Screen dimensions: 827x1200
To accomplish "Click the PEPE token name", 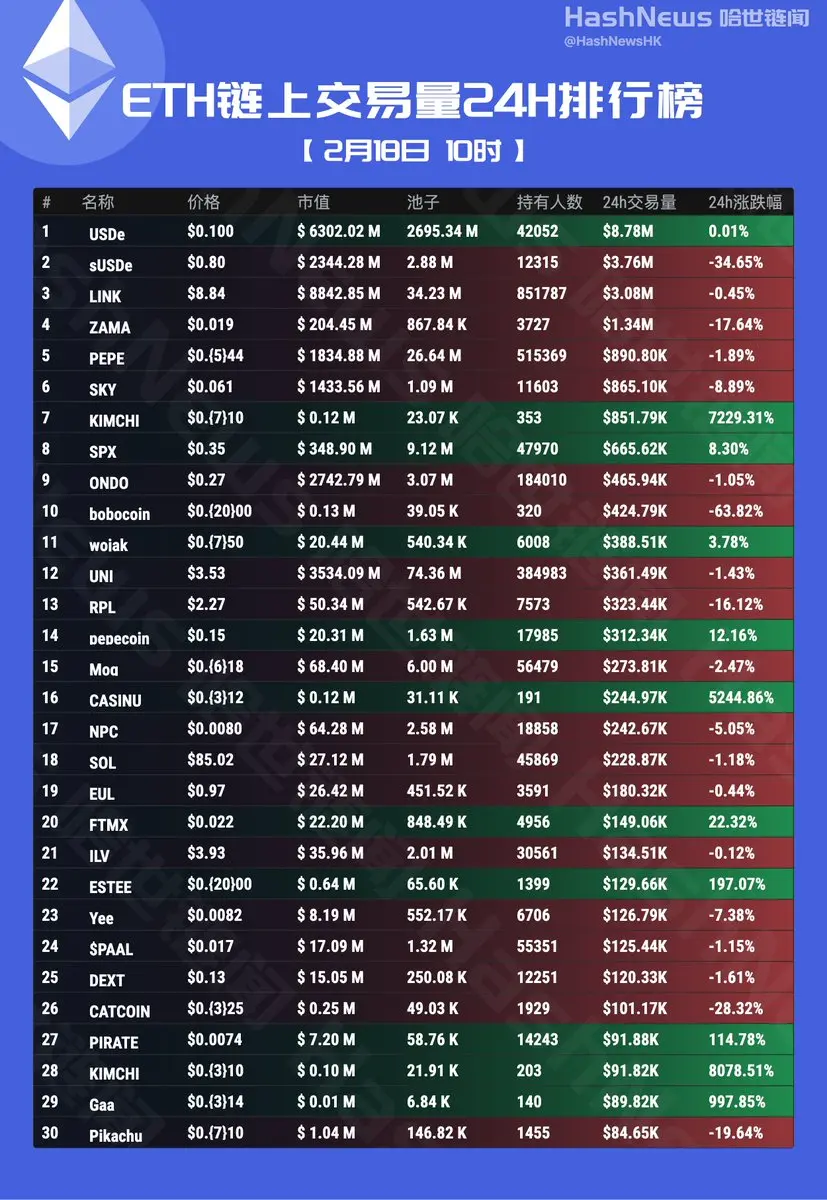I will click(x=106, y=358).
